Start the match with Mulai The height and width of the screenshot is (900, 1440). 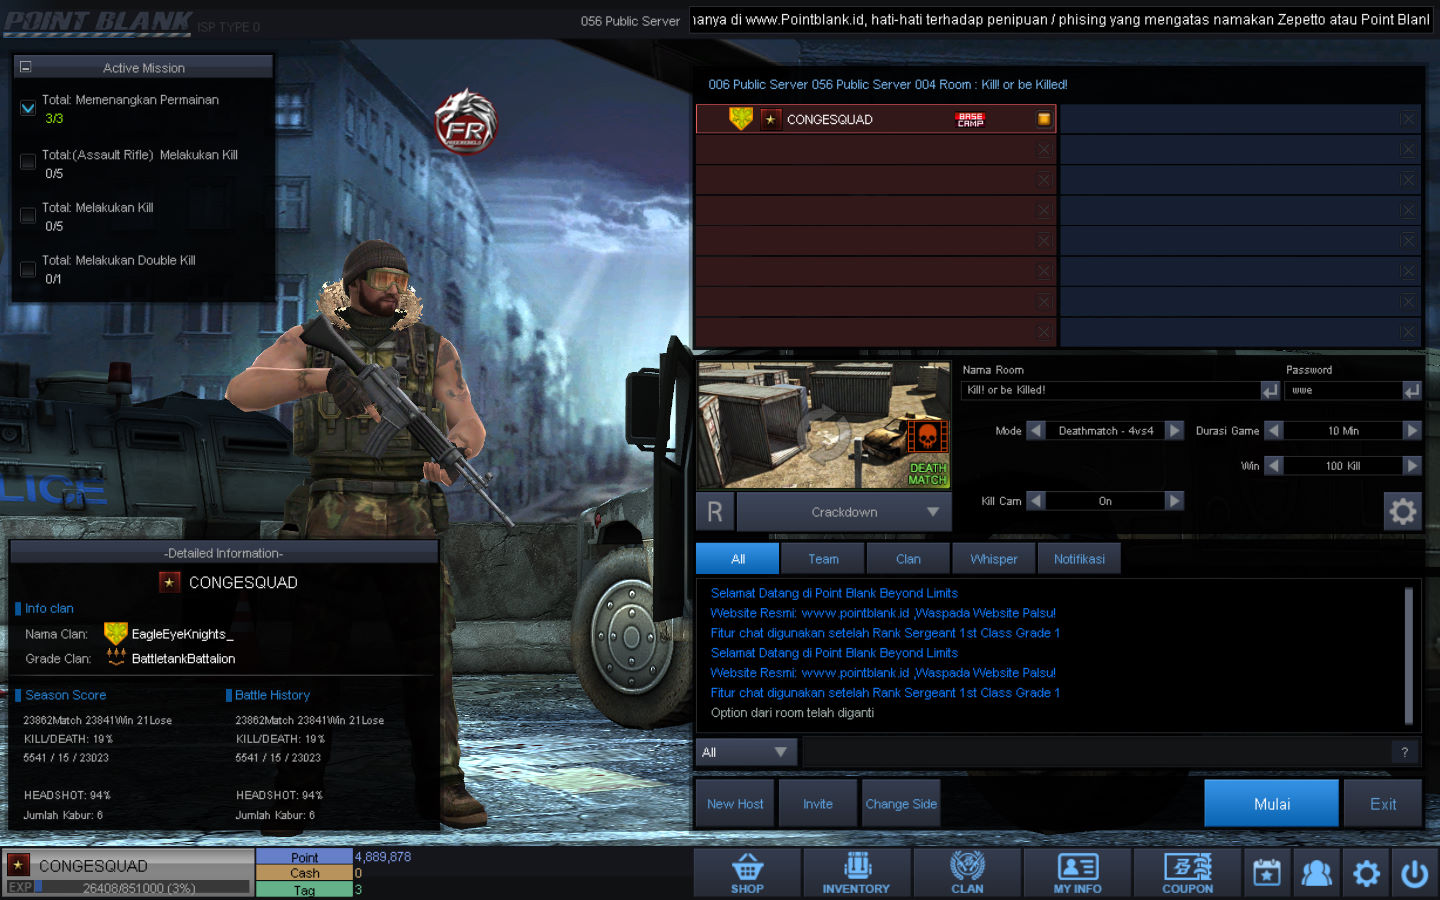1271,803
